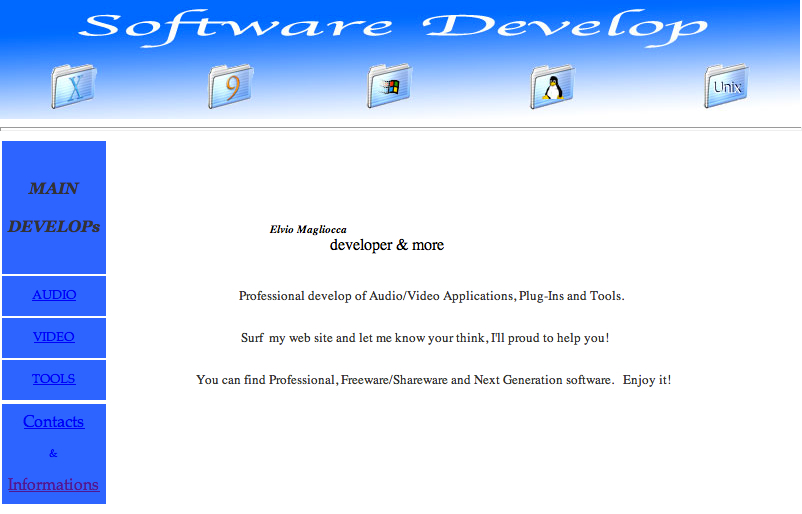Click the Elvio Magliocca author name

pyautogui.click(x=308, y=230)
